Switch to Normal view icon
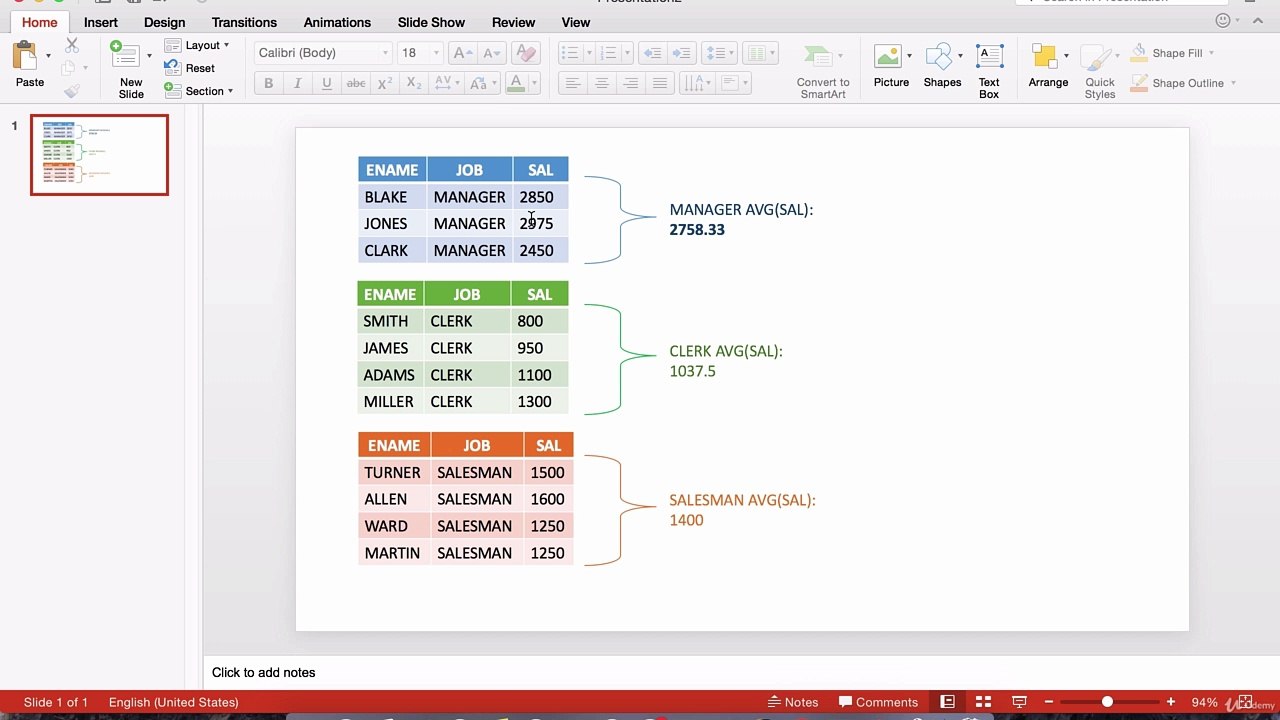Image resolution: width=1280 pixels, height=720 pixels. point(948,702)
